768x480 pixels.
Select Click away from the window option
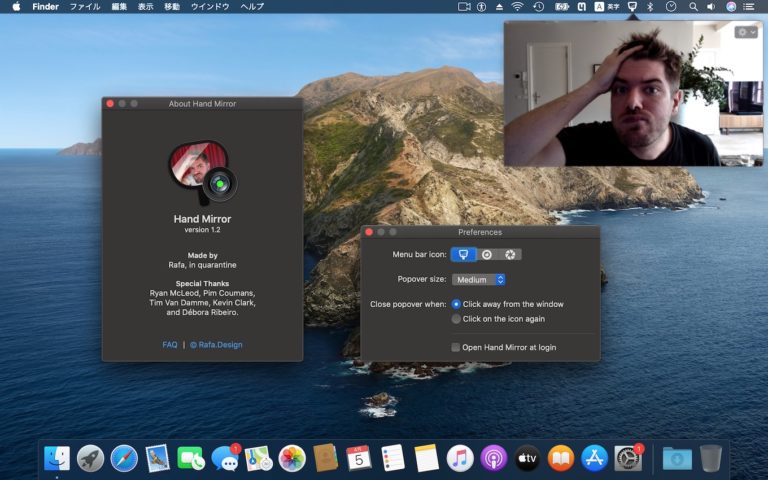(x=507, y=304)
